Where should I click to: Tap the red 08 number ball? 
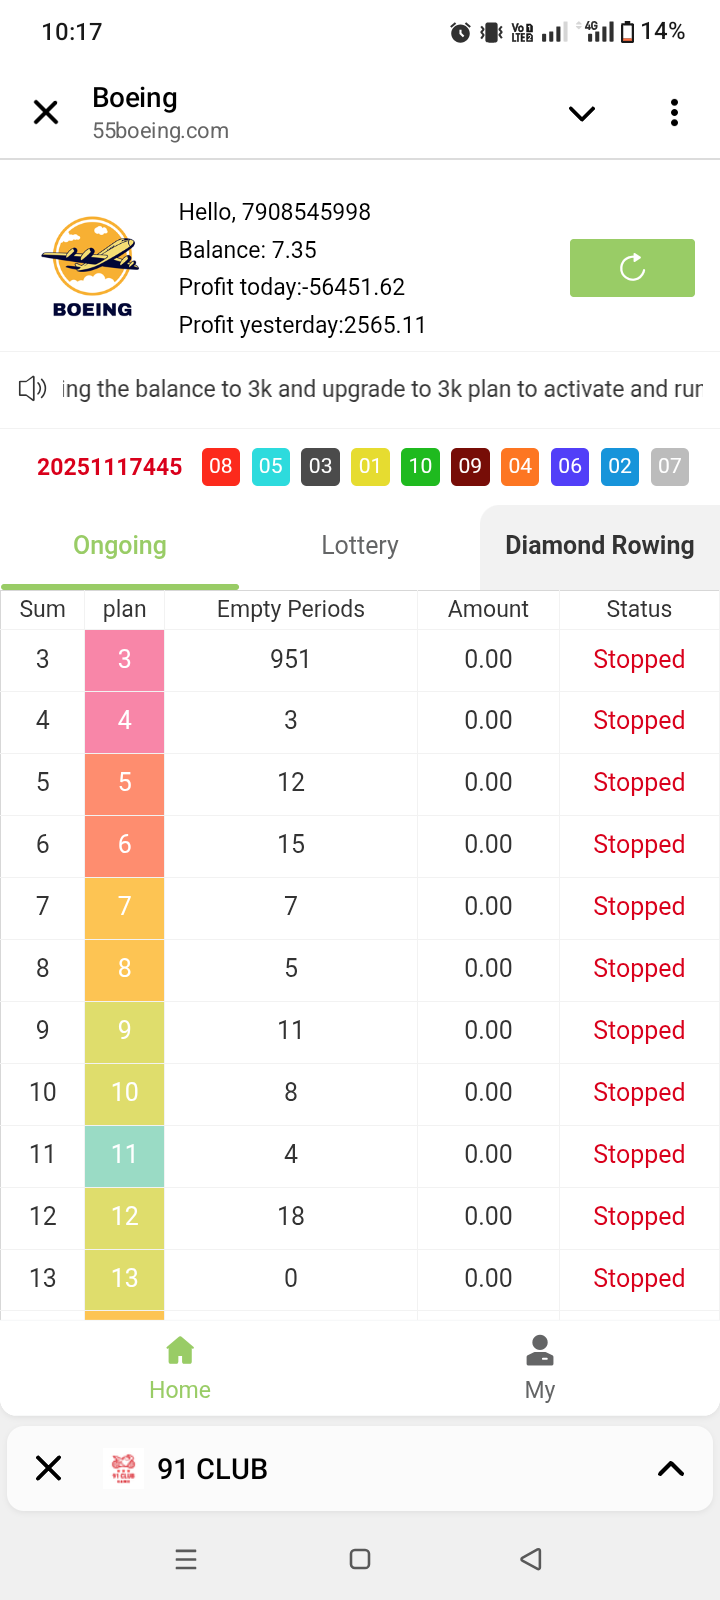tap(221, 466)
